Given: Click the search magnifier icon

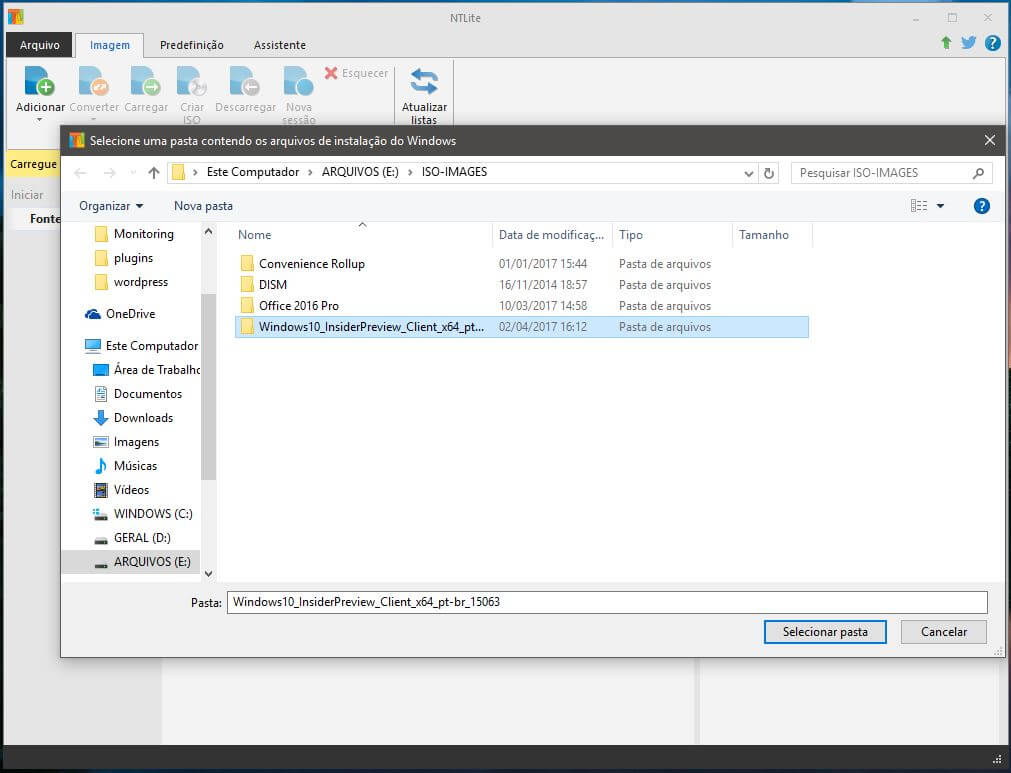Looking at the screenshot, I should pyautogui.click(x=978, y=173).
